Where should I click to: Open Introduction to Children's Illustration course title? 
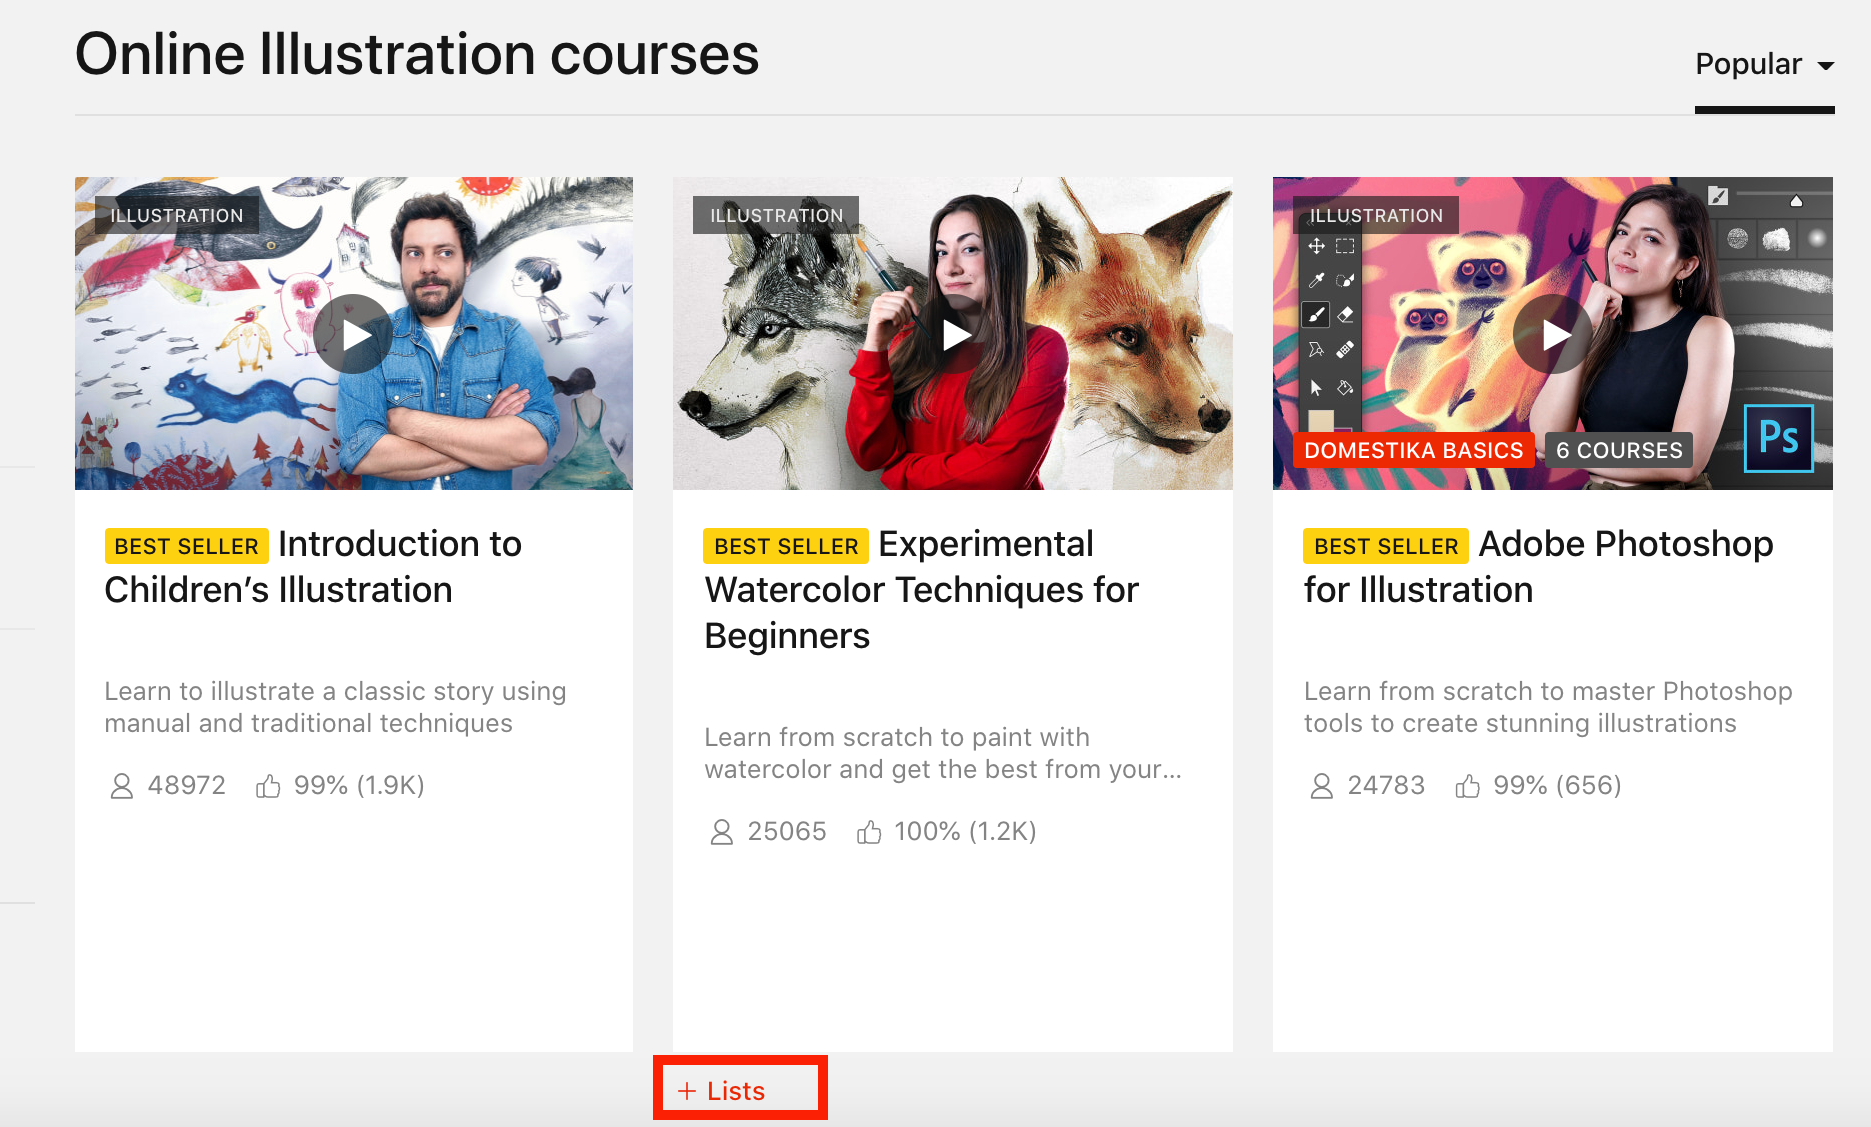pos(313,567)
